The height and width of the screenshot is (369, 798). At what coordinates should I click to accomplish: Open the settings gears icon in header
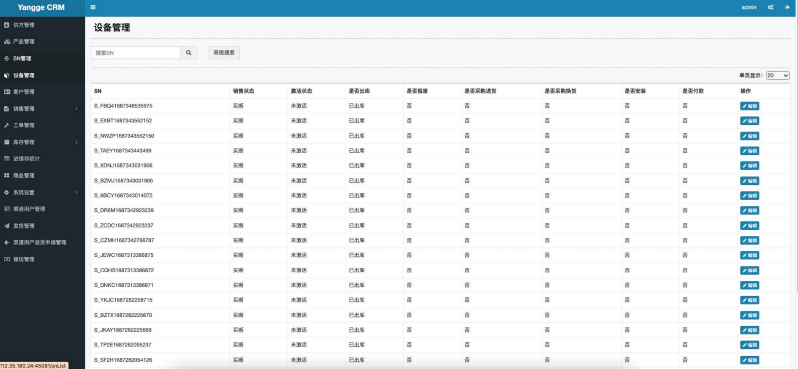click(x=771, y=7)
